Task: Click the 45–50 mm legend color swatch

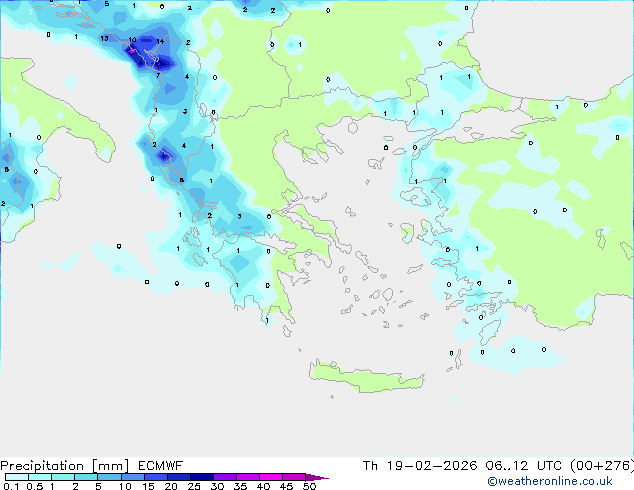Action: click(294, 477)
